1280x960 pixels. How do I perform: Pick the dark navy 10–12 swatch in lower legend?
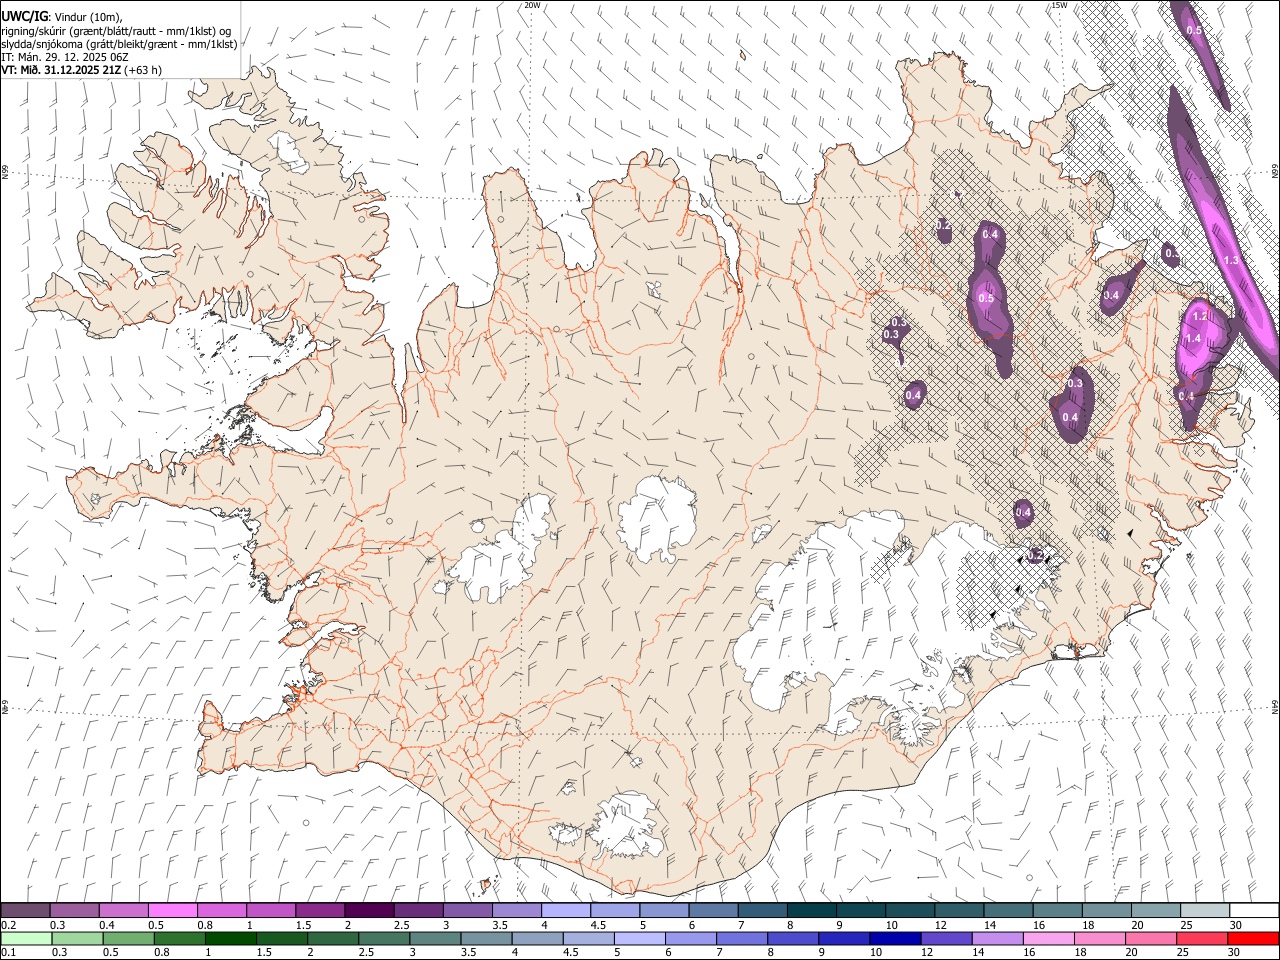point(896,939)
